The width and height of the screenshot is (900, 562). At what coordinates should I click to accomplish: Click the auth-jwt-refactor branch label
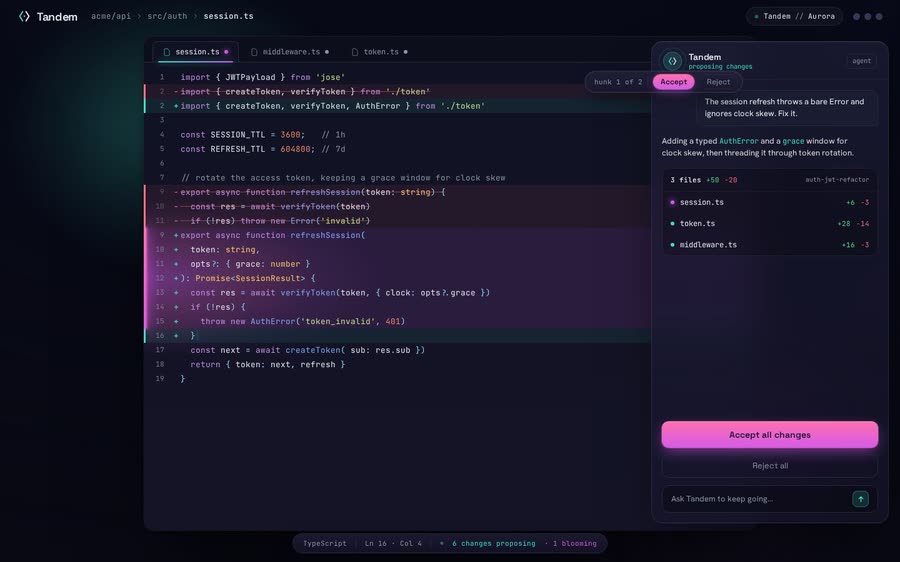(837, 180)
